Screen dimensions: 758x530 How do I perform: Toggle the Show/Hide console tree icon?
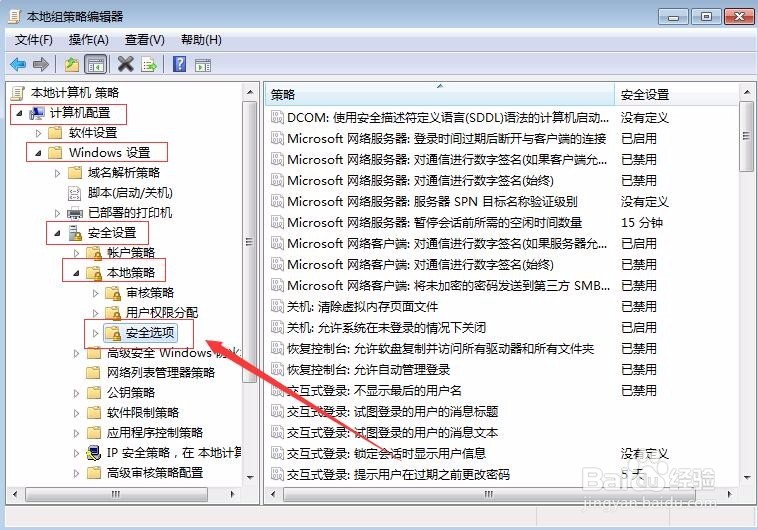point(95,64)
